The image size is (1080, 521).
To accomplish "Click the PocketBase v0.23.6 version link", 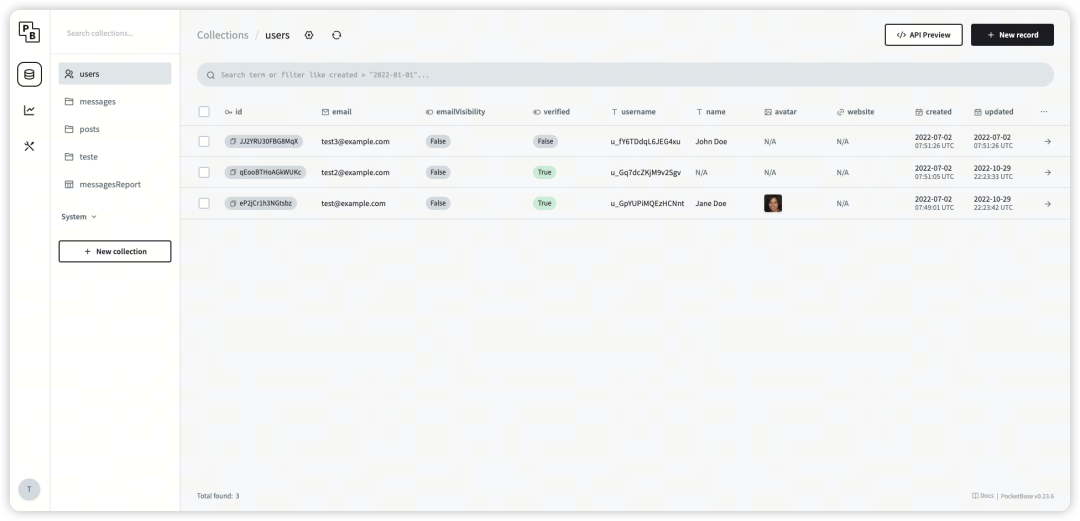I will [1027, 496].
